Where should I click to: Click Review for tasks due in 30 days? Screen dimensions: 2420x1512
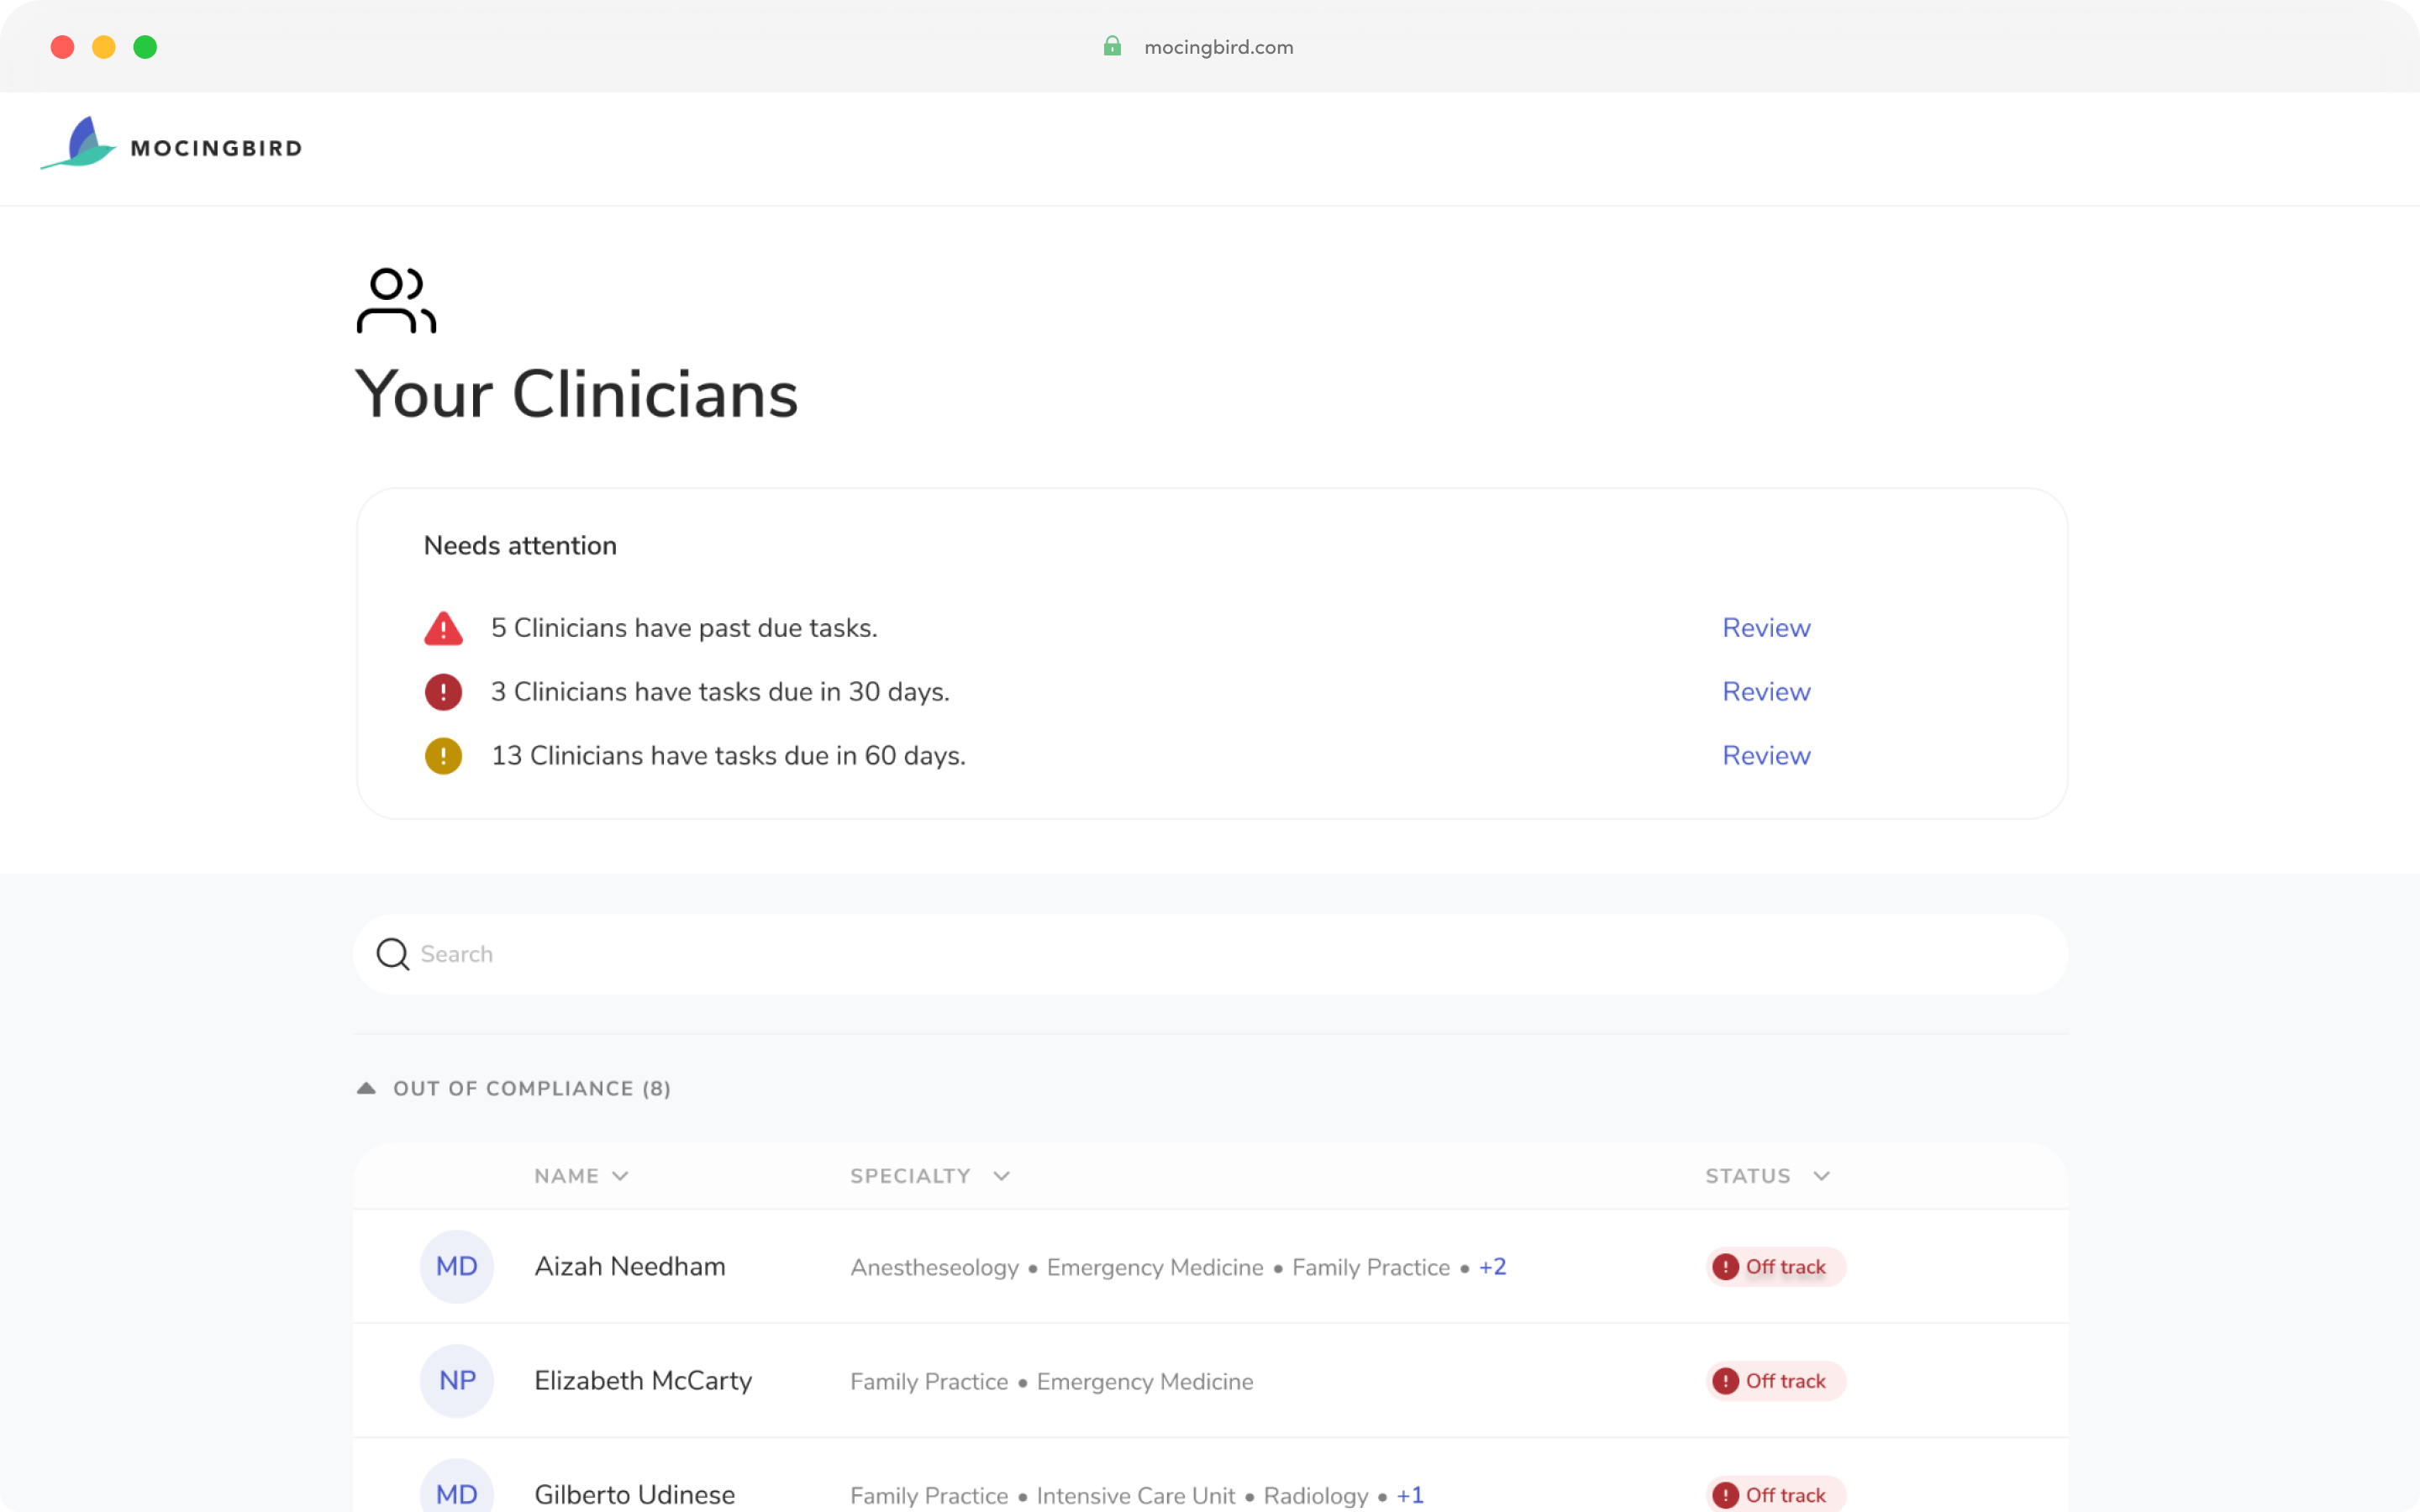(x=1765, y=692)
